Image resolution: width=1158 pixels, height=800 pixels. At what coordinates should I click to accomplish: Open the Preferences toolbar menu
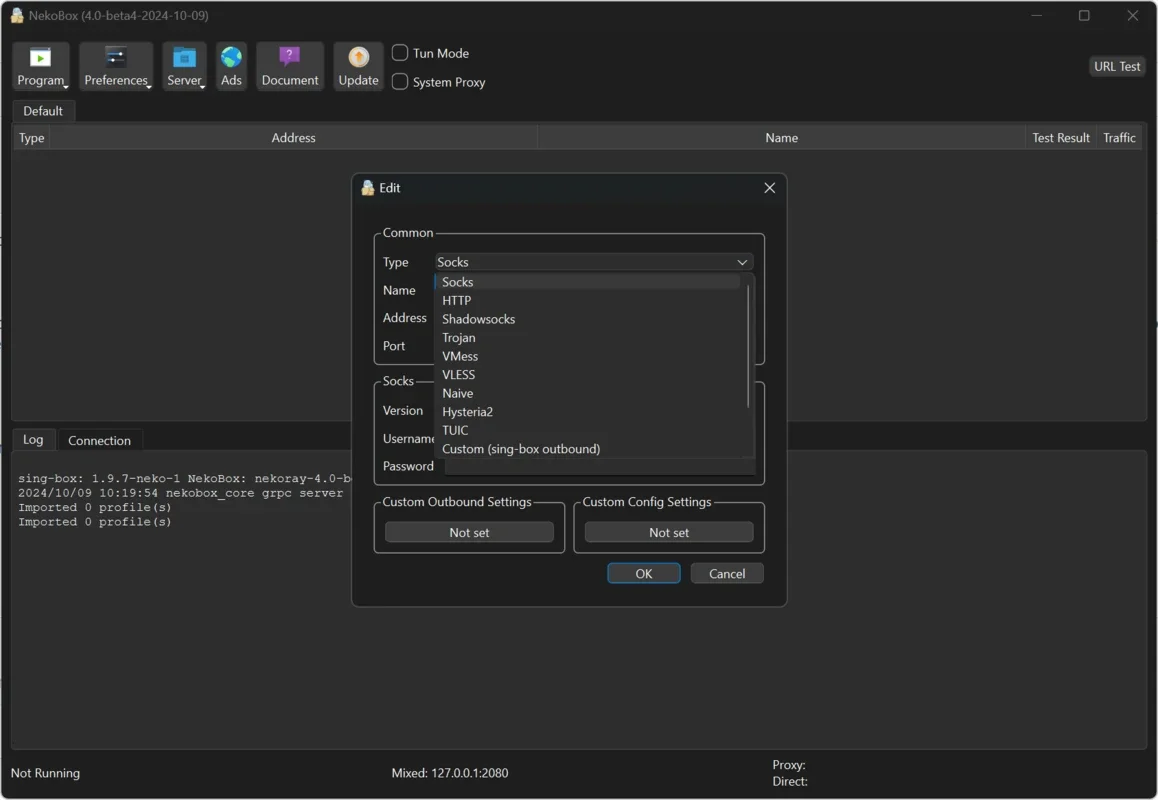tap(116, 66)
